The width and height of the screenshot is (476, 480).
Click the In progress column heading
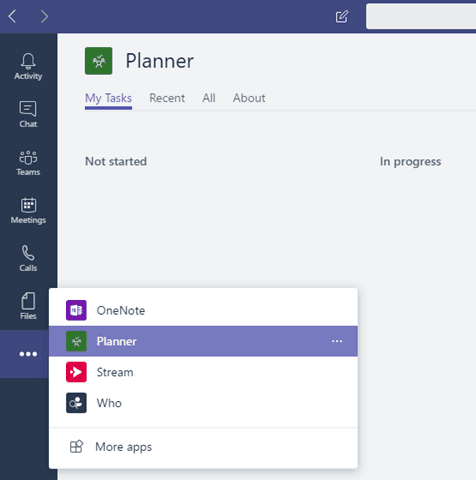point(411,162)
